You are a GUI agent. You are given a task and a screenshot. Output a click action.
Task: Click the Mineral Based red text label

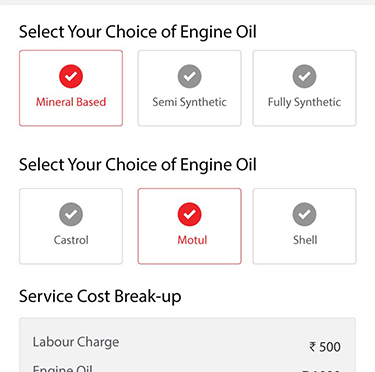[71, 102]
